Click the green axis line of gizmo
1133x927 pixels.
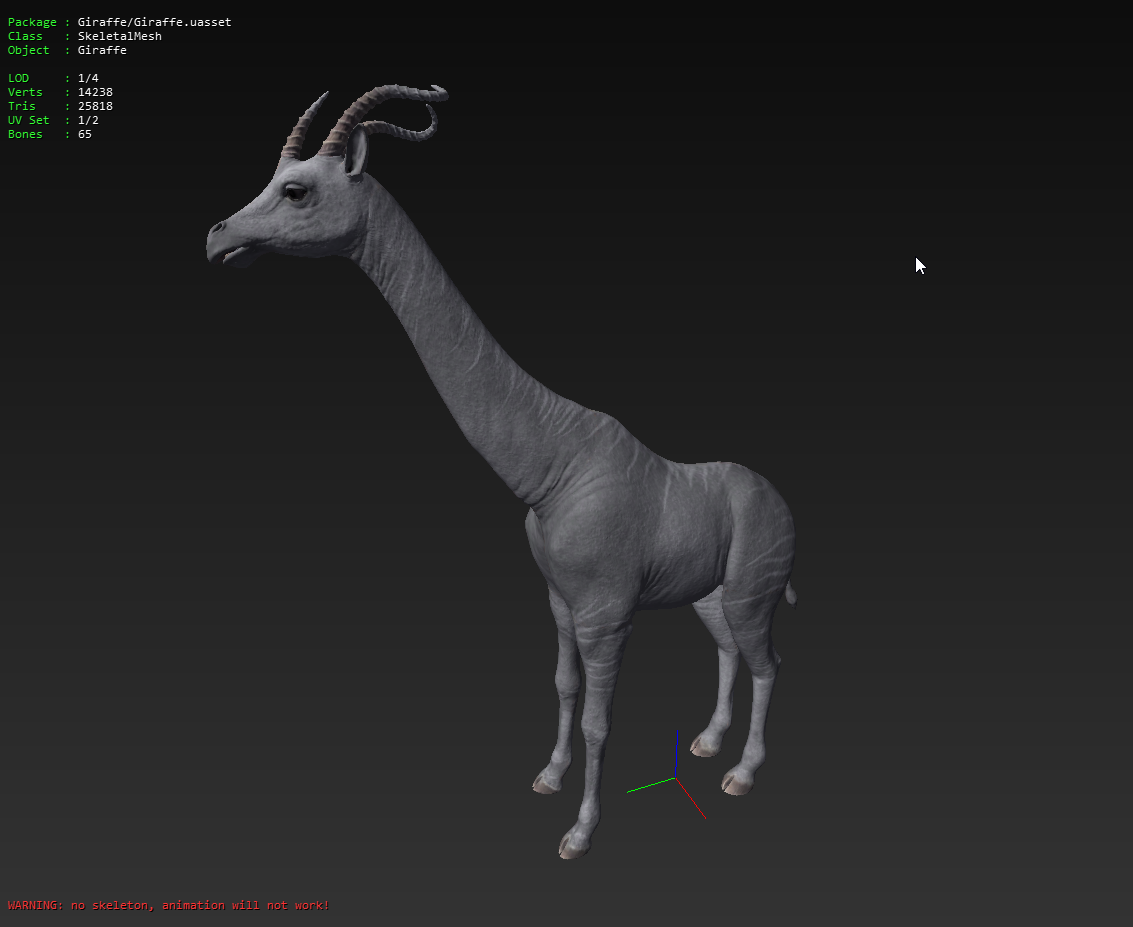(x=650, y=785)
